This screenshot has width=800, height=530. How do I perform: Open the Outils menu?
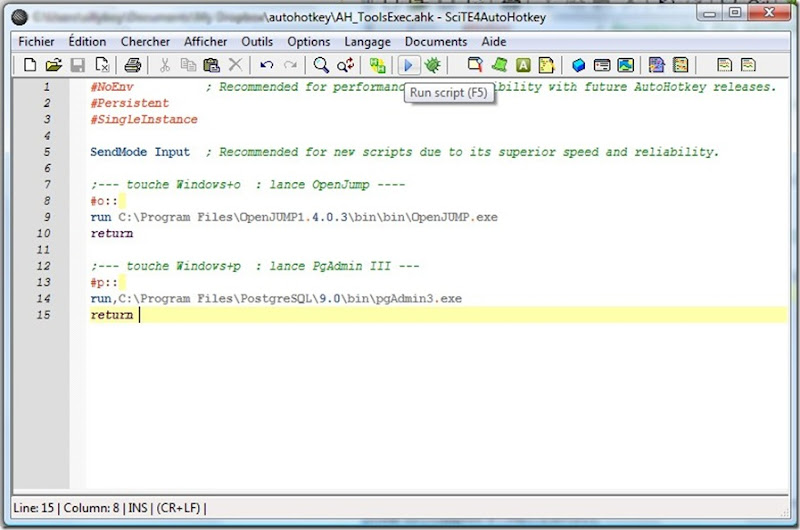[x=257, y=41]
